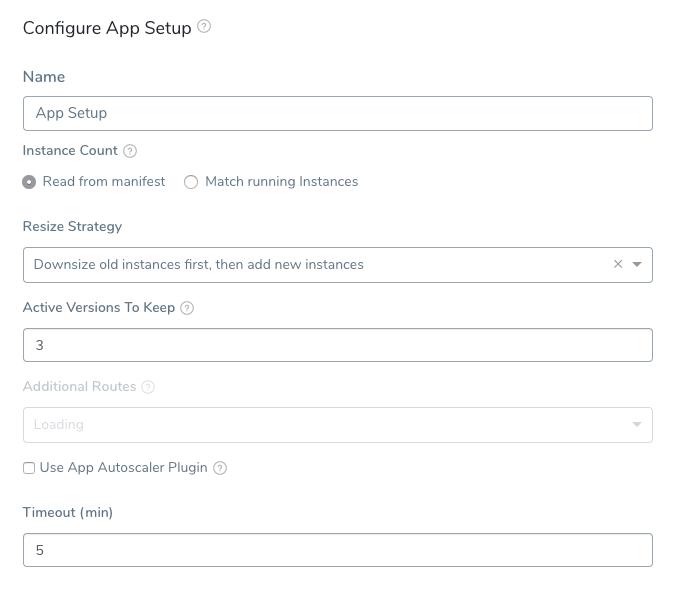This screenshot has height=601, width=675.
Task: Click the Downsize old instances first selection text
Action: click(198, 264)
